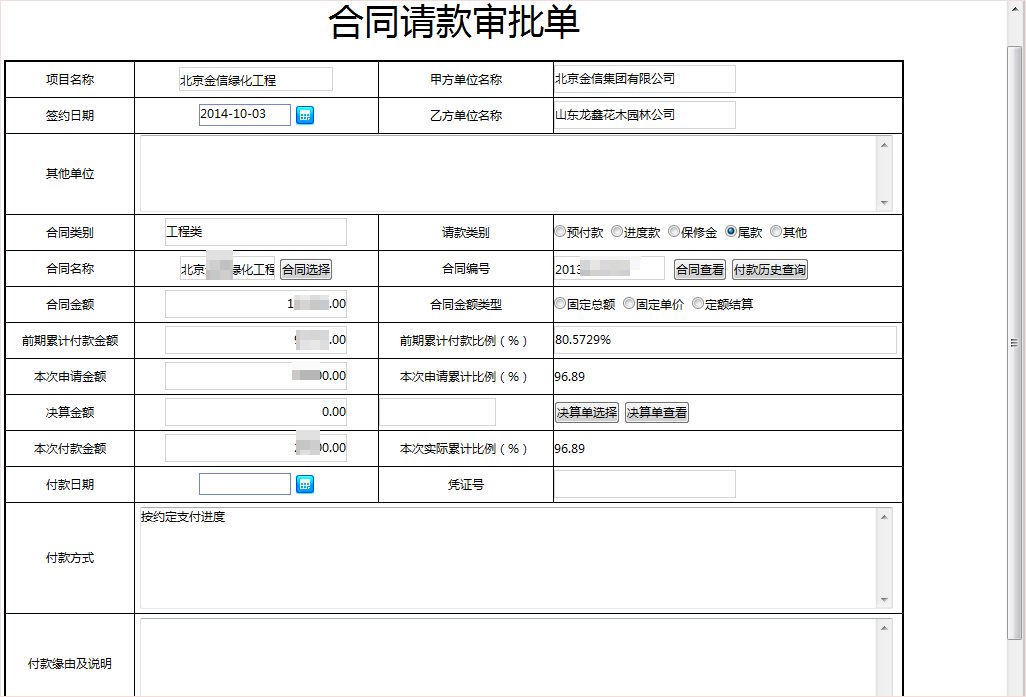Image resolution: width=1026 pixels, height=697 pixels.
Task: Open the calendar picker for 付款日期
Action: pos(305,485)
